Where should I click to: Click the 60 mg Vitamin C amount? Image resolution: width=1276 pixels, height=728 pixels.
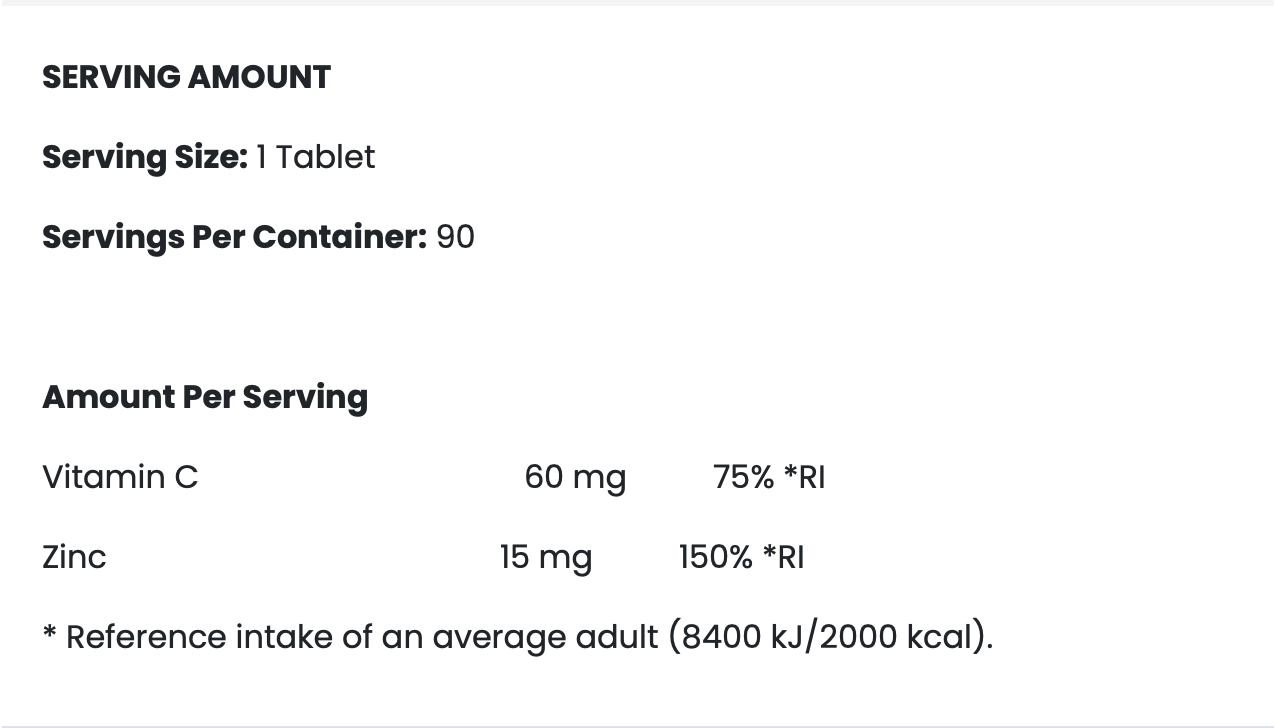575,477
